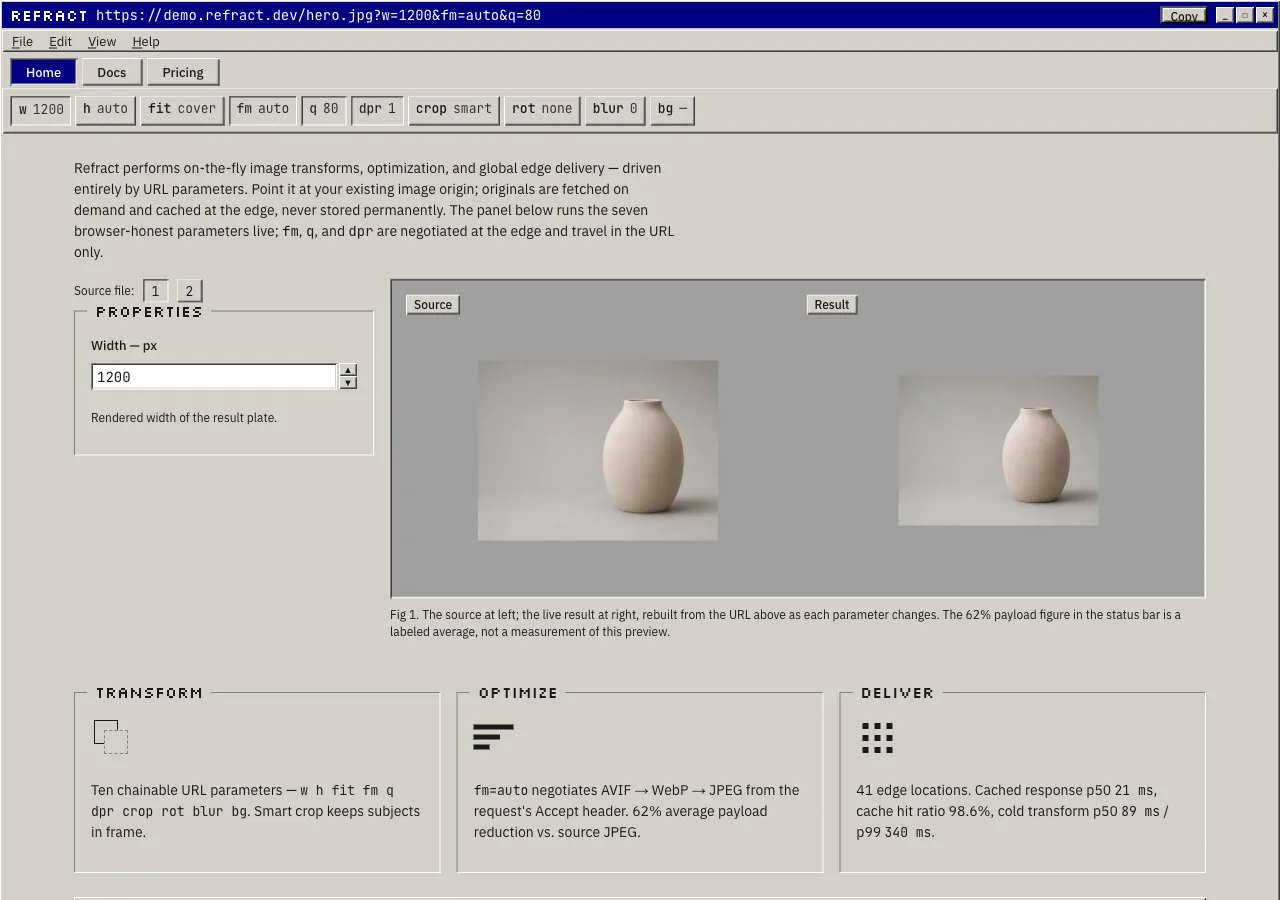Image resolution: width=1280 pixels, height=900 pixels.
Task: Switch to the Home tab
Action: 43,72
